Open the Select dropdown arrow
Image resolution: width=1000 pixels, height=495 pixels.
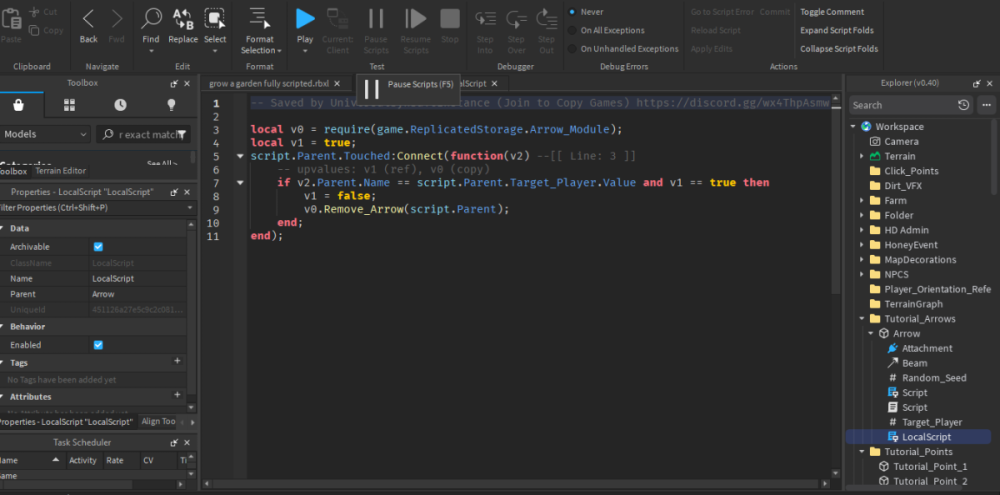(215, 51)
